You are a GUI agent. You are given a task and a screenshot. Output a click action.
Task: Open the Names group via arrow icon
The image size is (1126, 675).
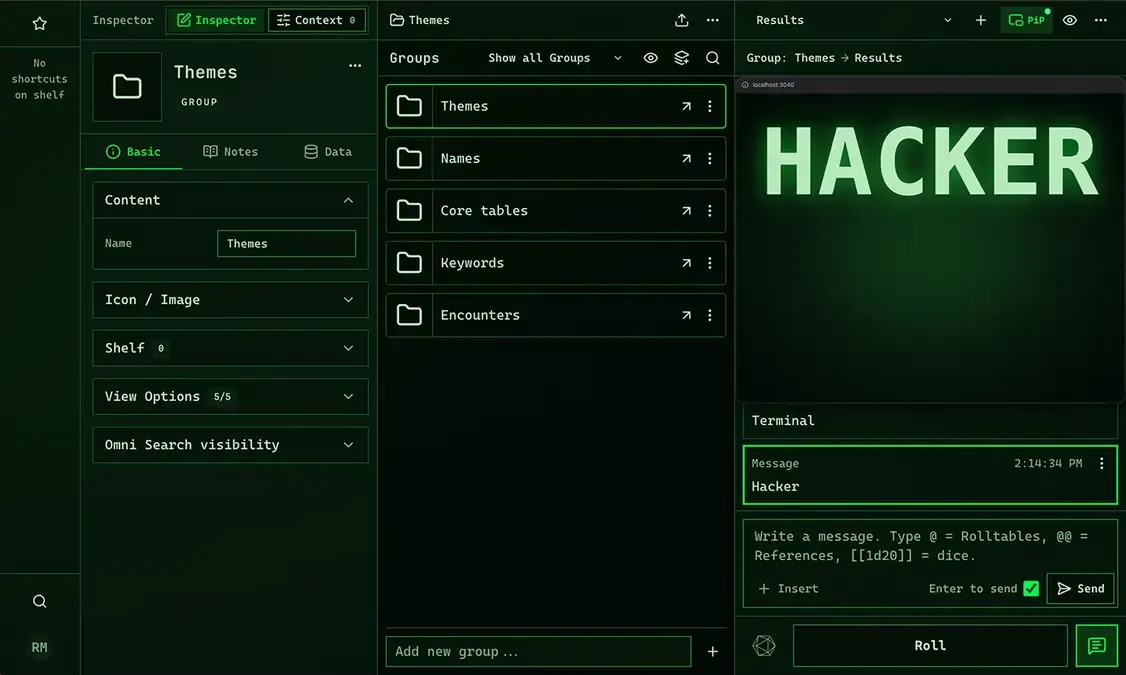(x=687, y=159)
